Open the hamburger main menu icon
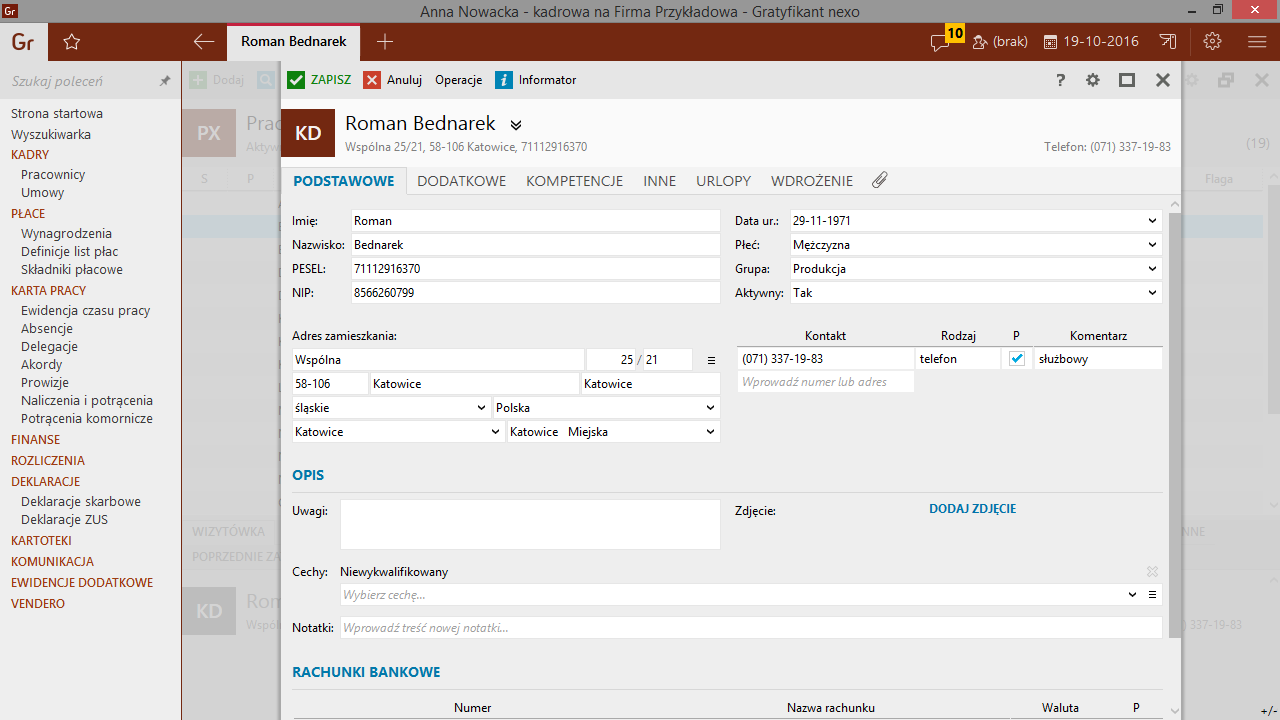Viewport: 1280px width, 720px height. click(x=1257, y=42)
